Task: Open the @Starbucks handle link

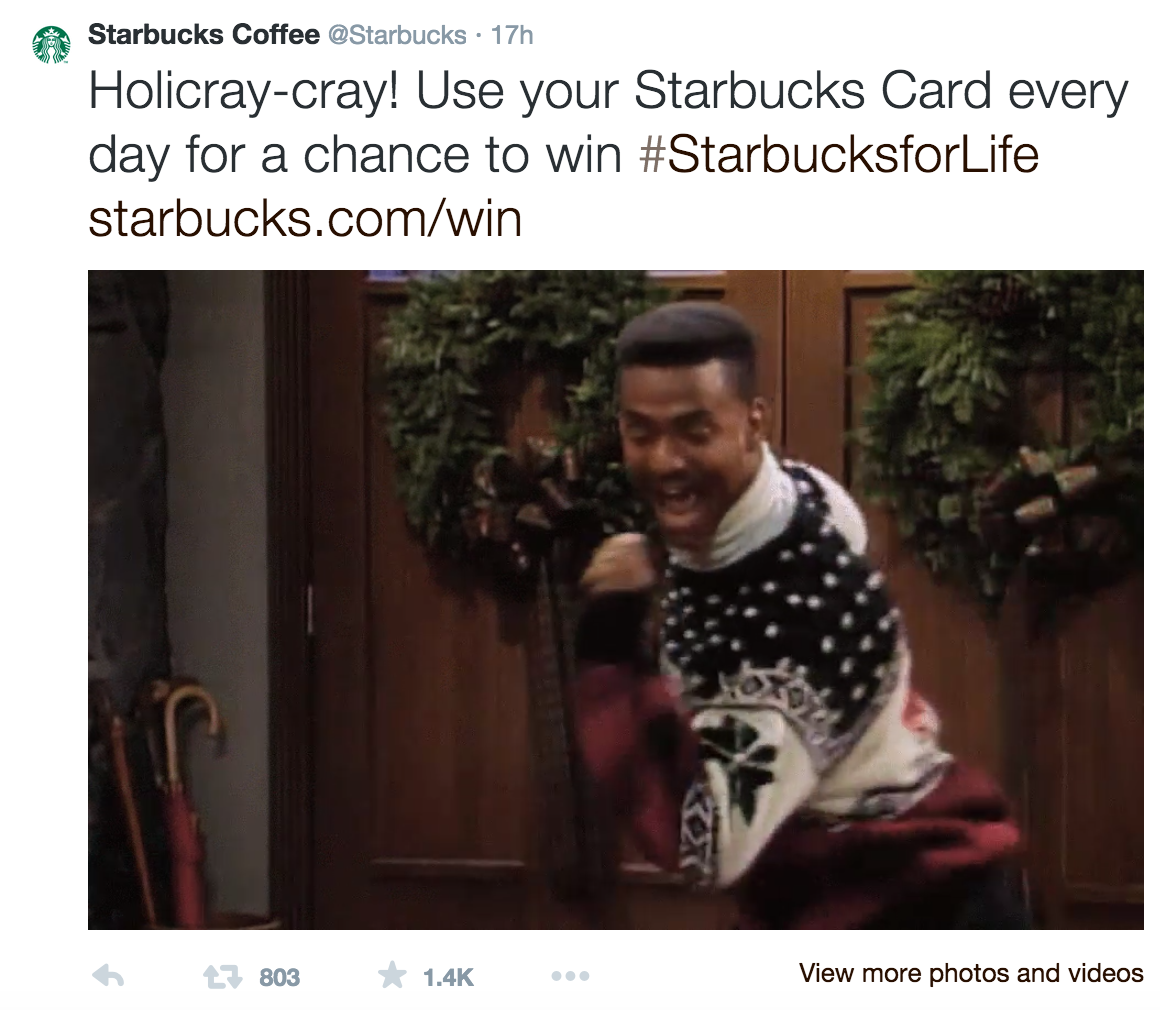Action: pos(397,35)
